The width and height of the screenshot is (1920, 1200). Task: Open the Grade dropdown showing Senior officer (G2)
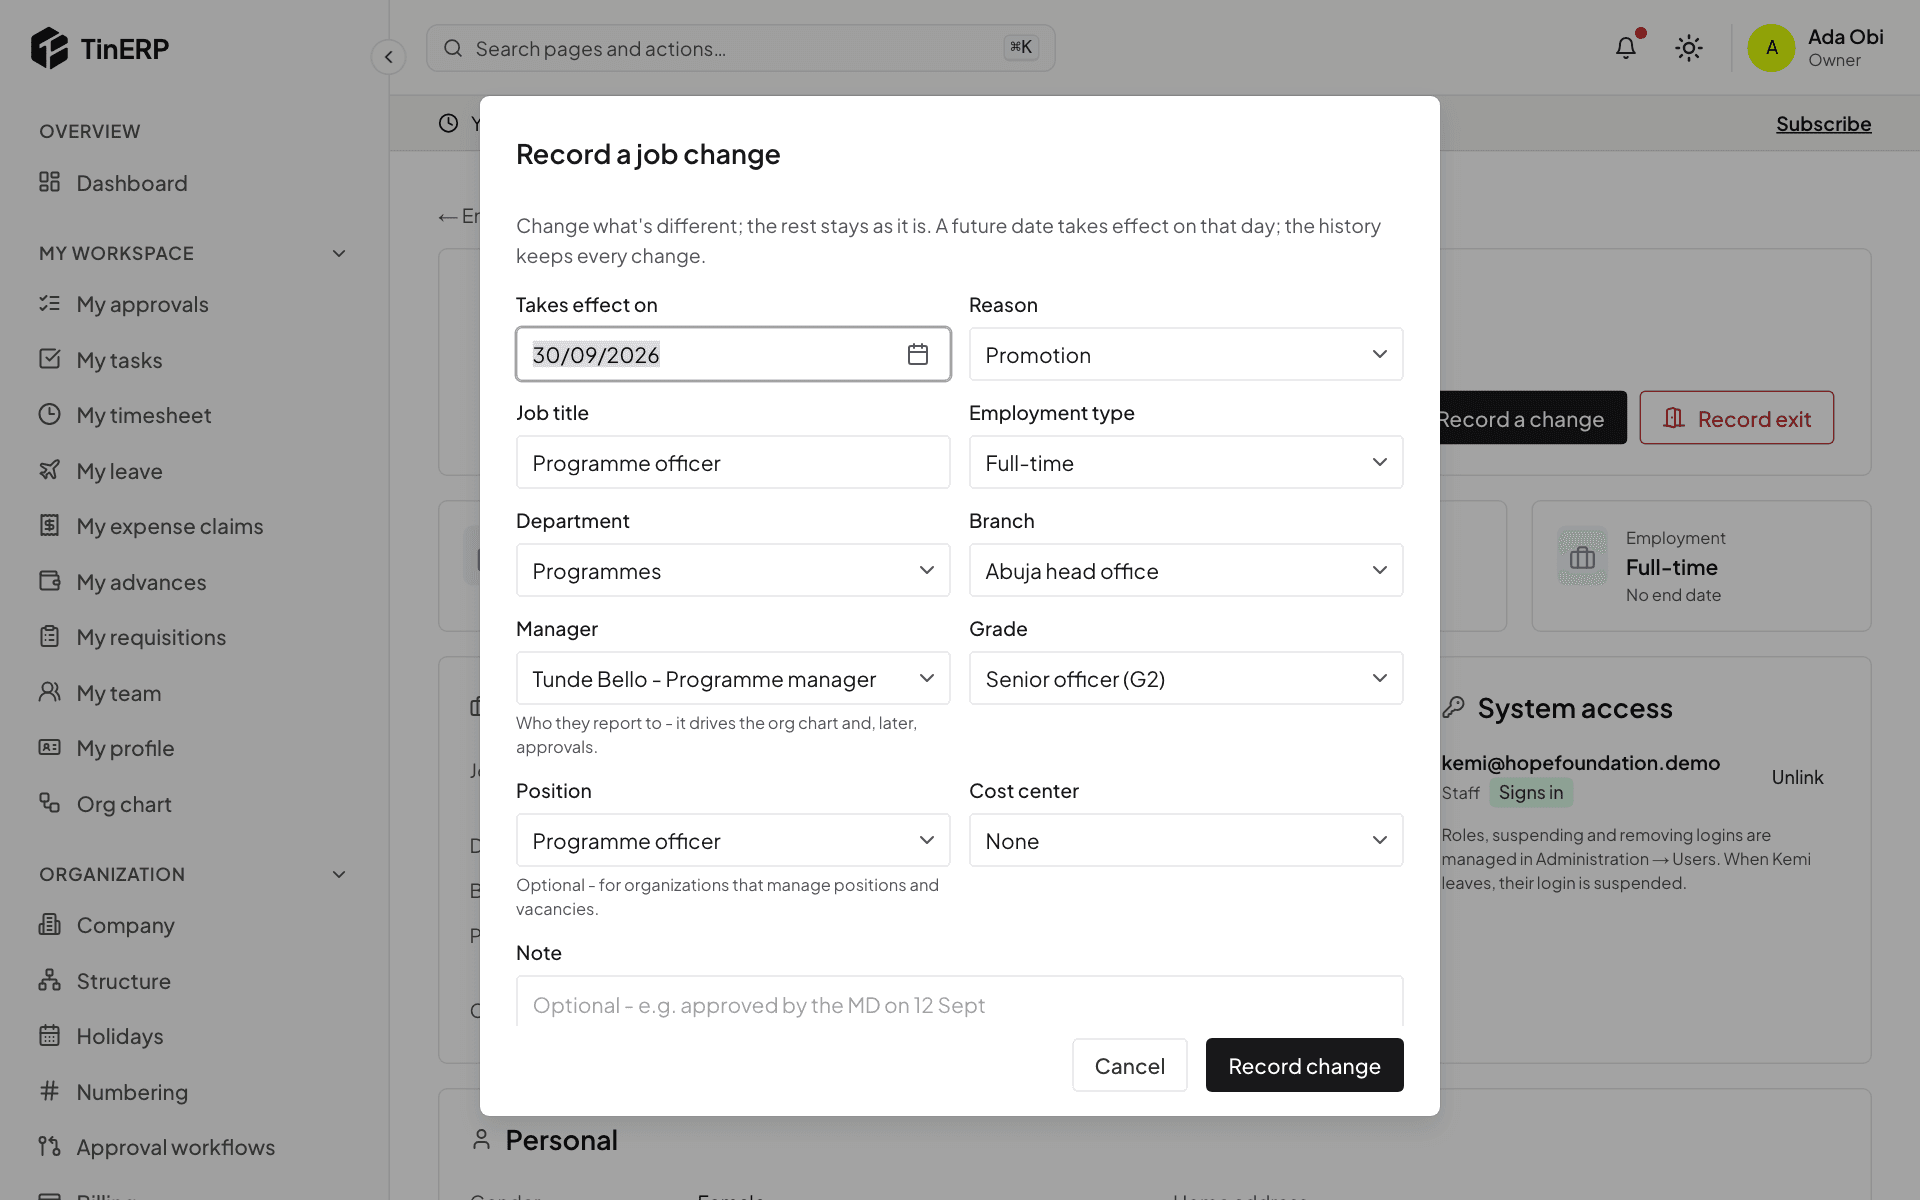[x=1186, y=678]
